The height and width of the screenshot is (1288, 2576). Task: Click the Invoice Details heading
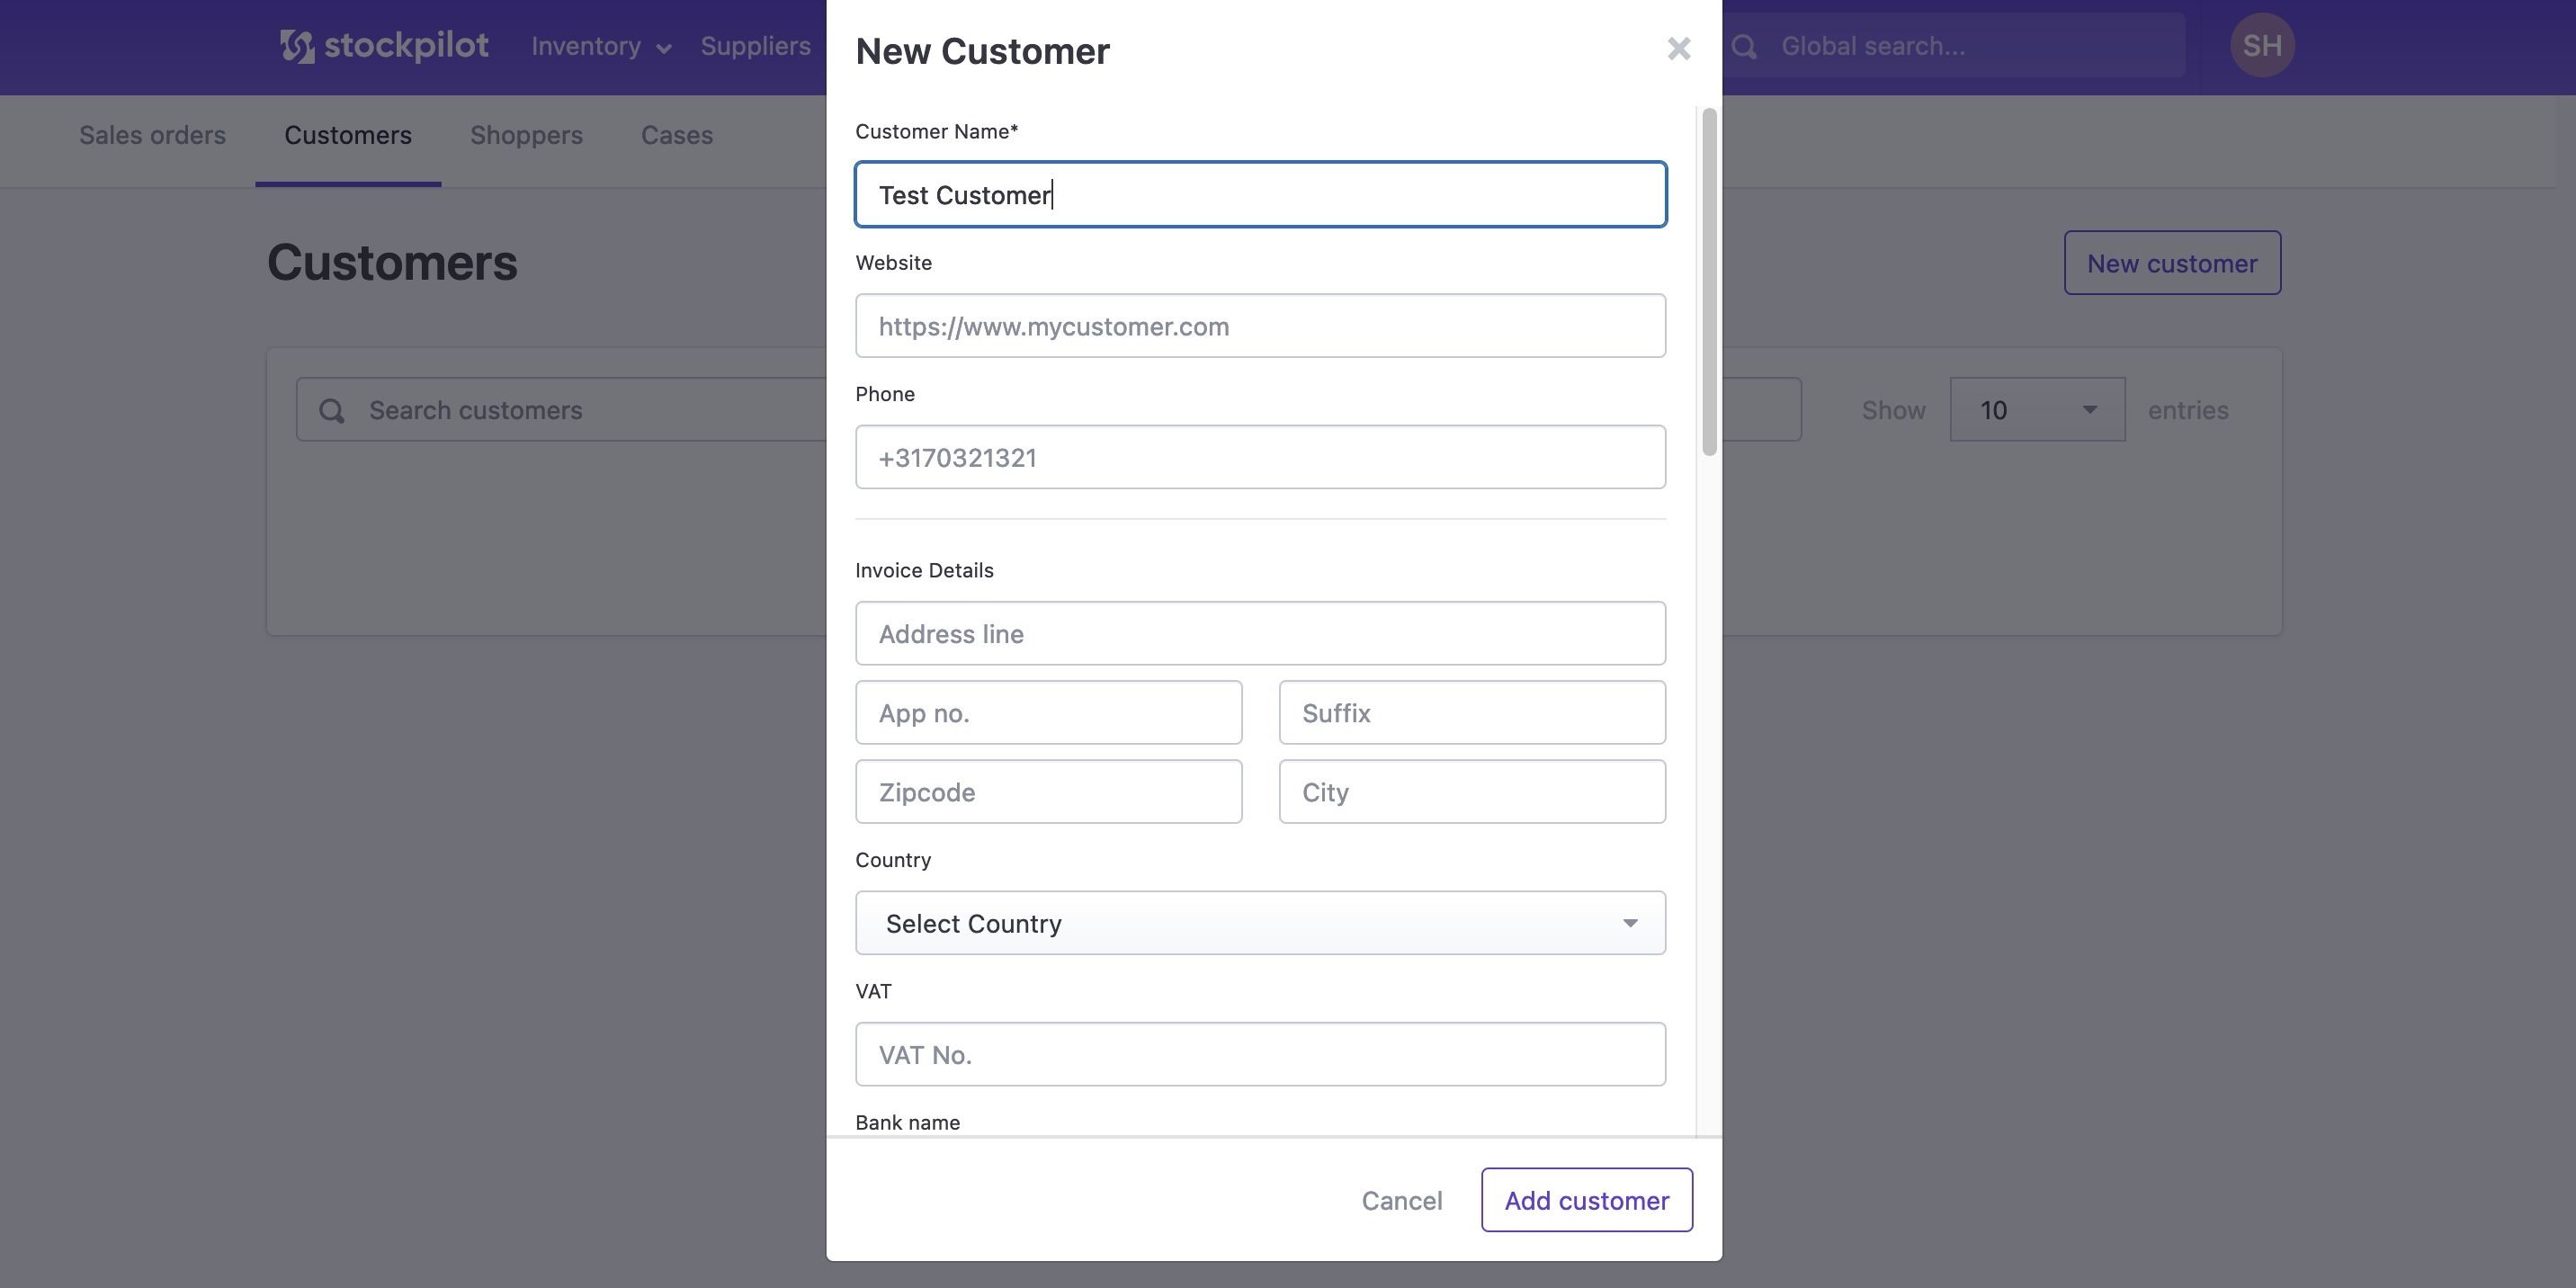point(924,570)
